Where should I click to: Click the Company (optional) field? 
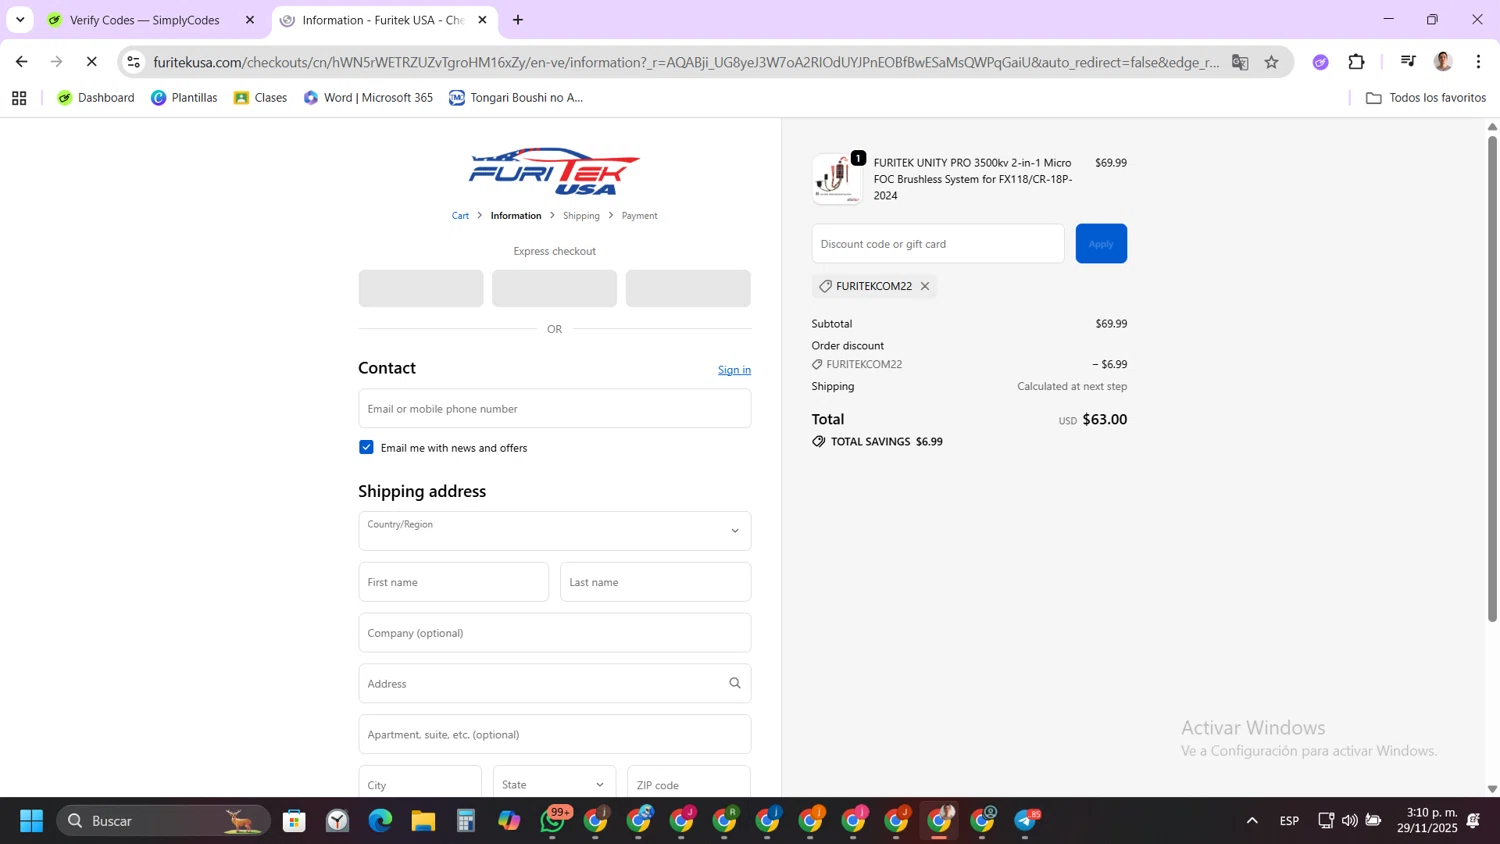pyautogui.click(x=554, y=633)
